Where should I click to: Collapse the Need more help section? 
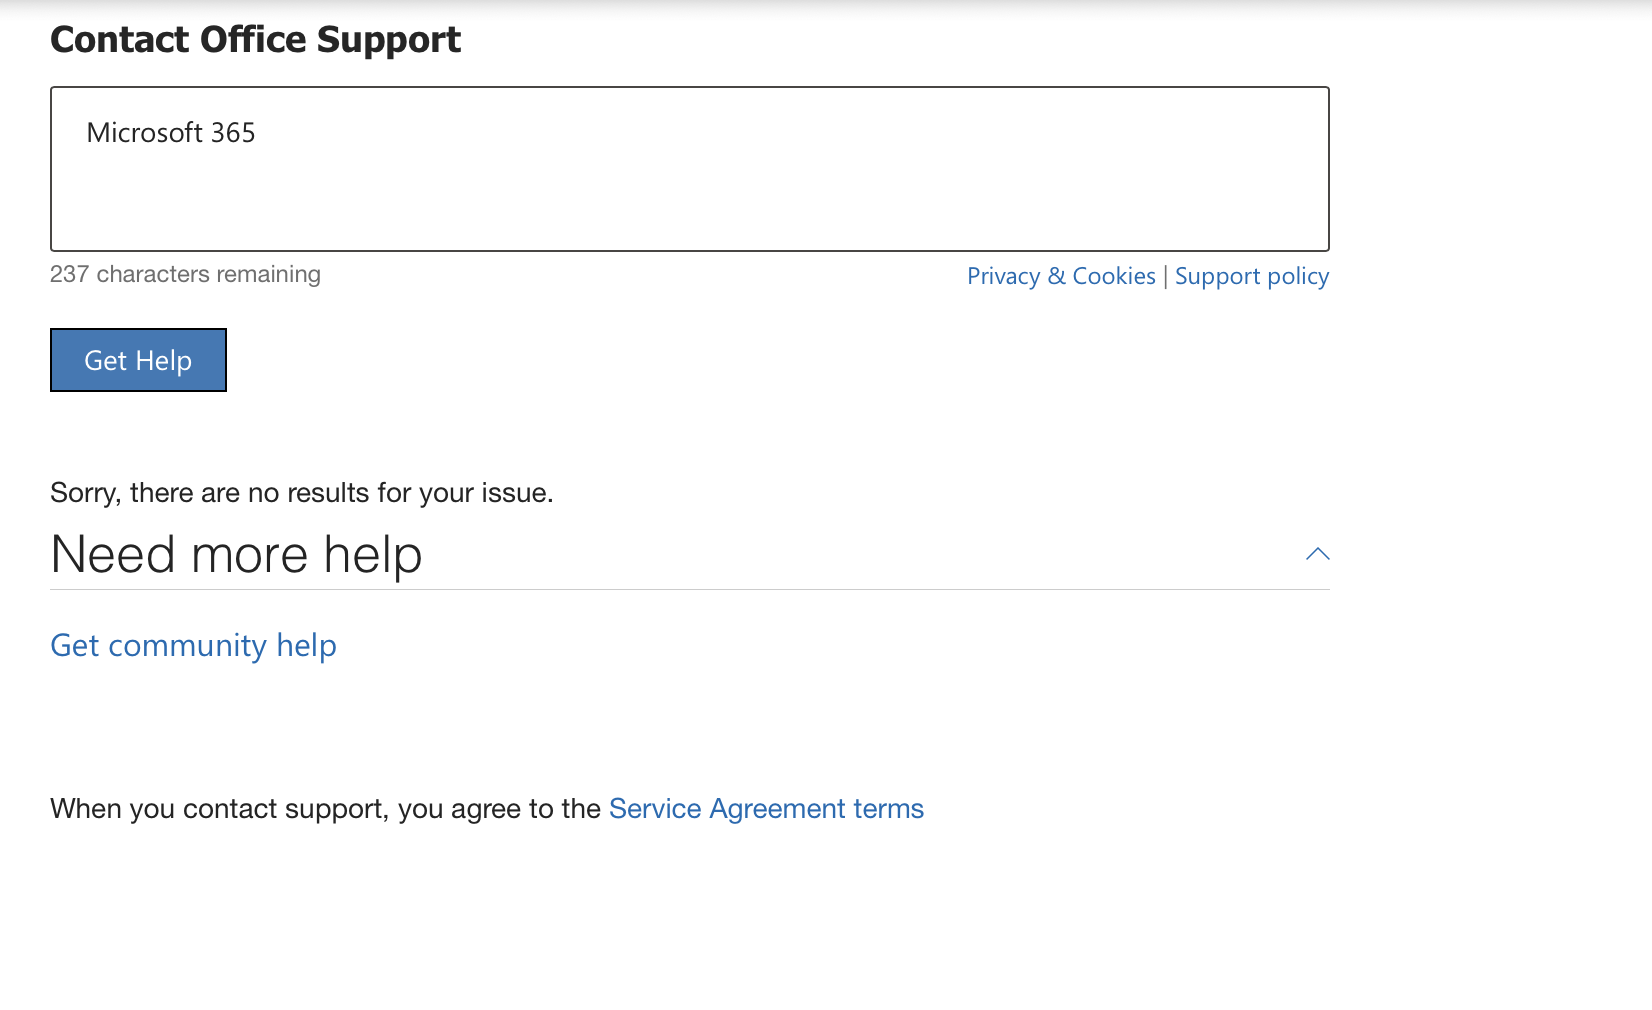(x=1317, y=554)
